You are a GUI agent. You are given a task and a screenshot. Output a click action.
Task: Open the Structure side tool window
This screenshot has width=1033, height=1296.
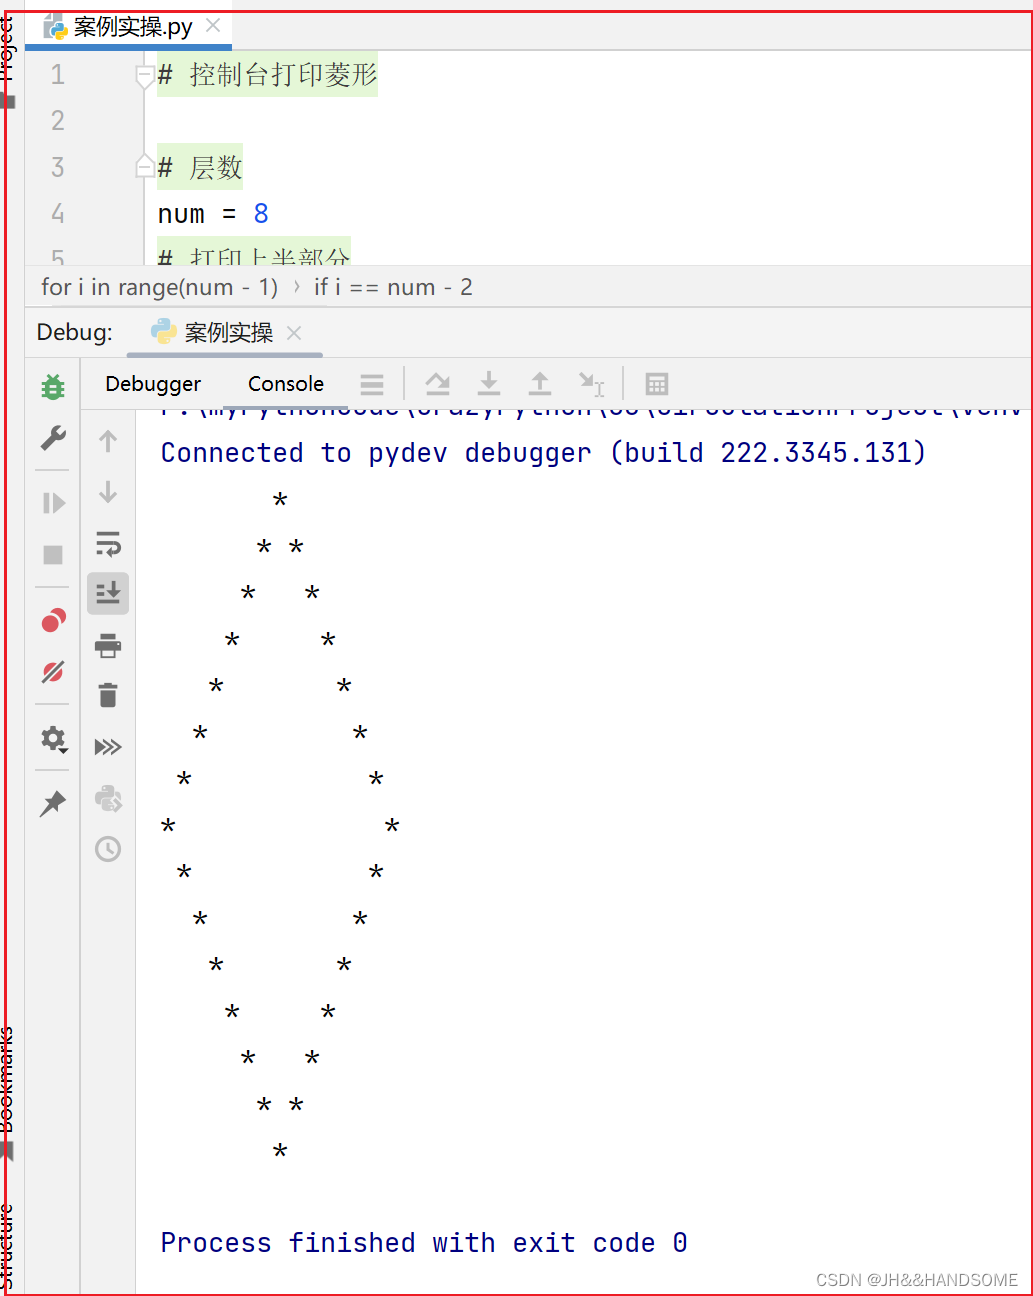pos(8,1248)
